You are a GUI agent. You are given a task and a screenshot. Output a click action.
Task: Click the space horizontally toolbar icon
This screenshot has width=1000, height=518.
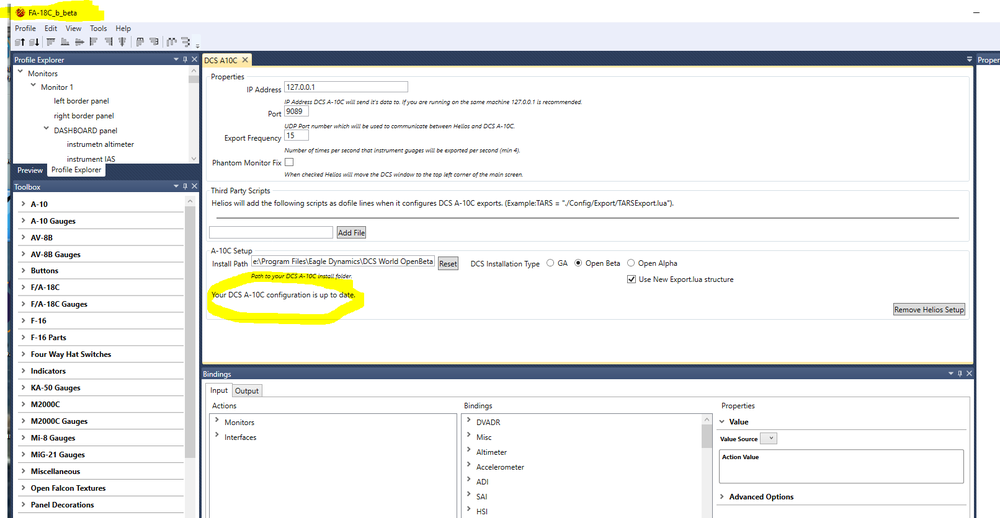172,42
